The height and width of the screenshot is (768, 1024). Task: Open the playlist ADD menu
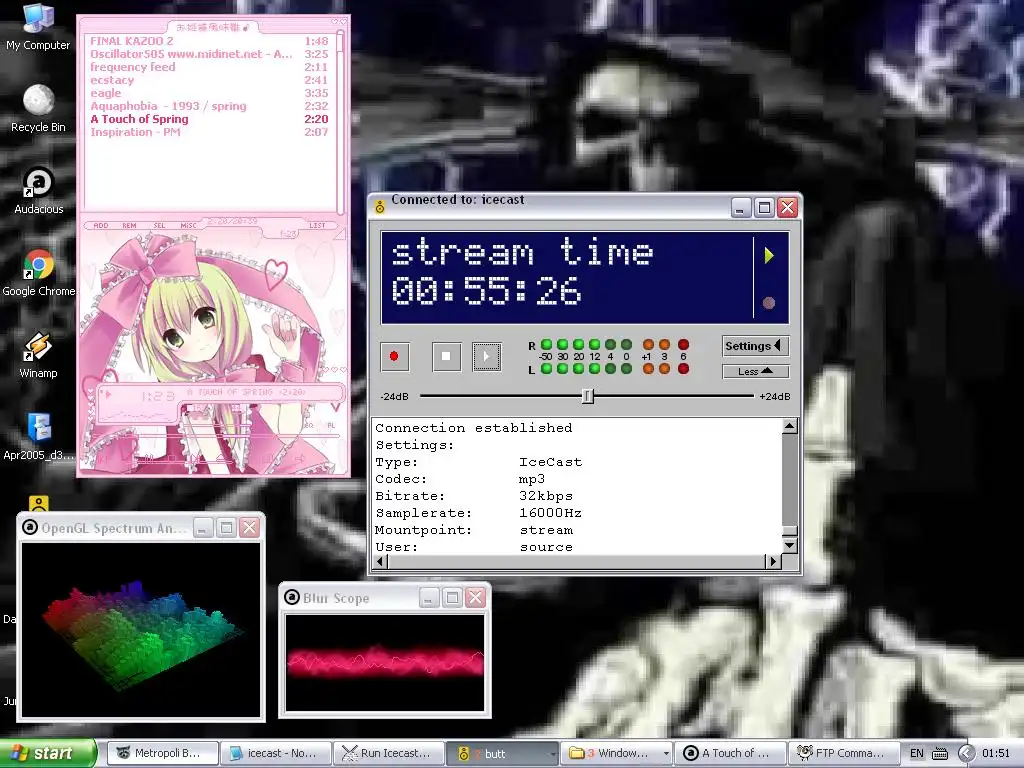point(101,225)
